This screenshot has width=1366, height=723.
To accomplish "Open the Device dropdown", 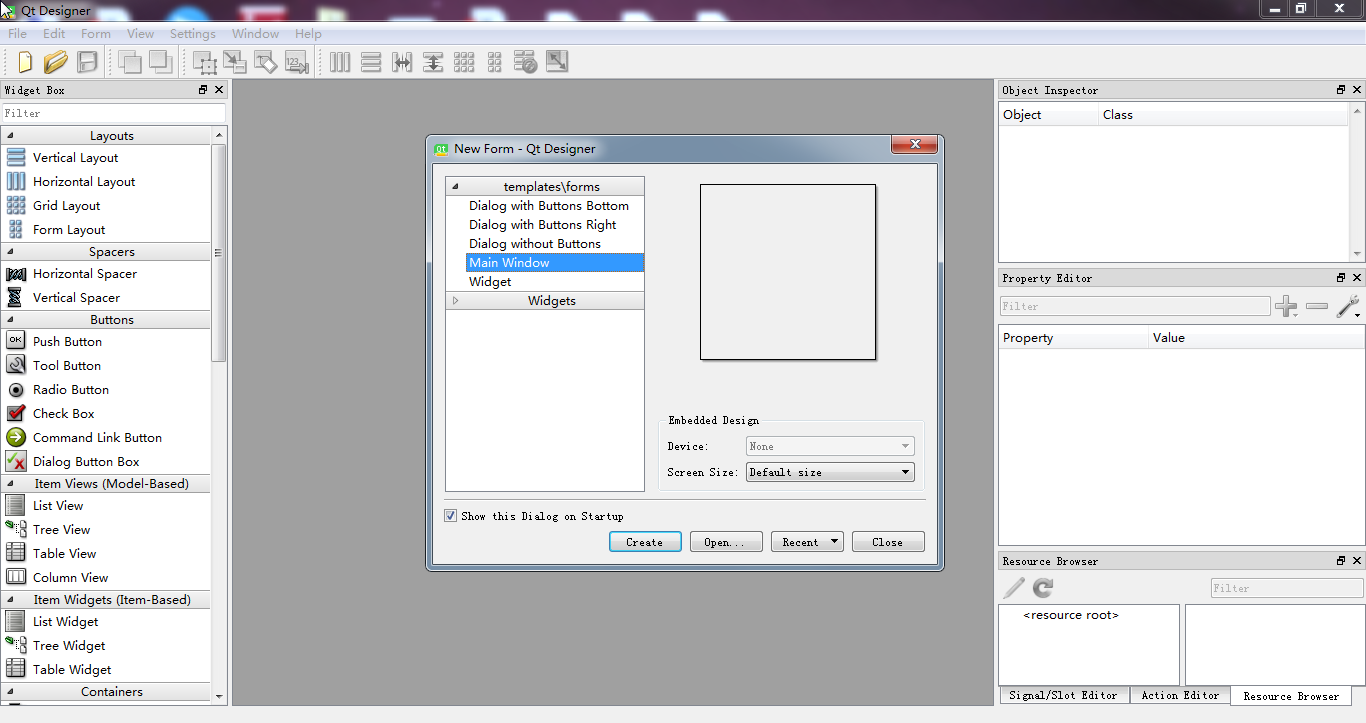I will coord(830,446).
